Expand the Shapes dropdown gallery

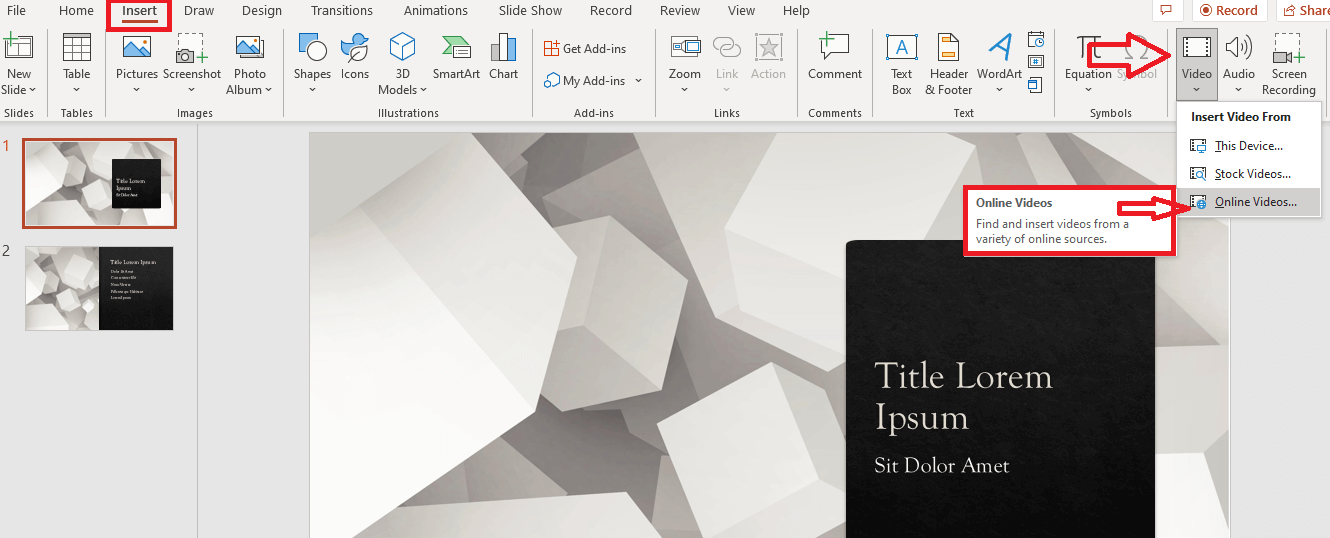click(312, 90)
